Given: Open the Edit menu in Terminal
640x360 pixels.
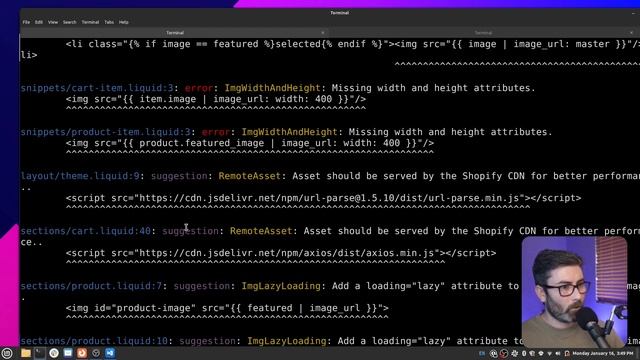Looking at the screenshot, I should click(x=39, y=22).
